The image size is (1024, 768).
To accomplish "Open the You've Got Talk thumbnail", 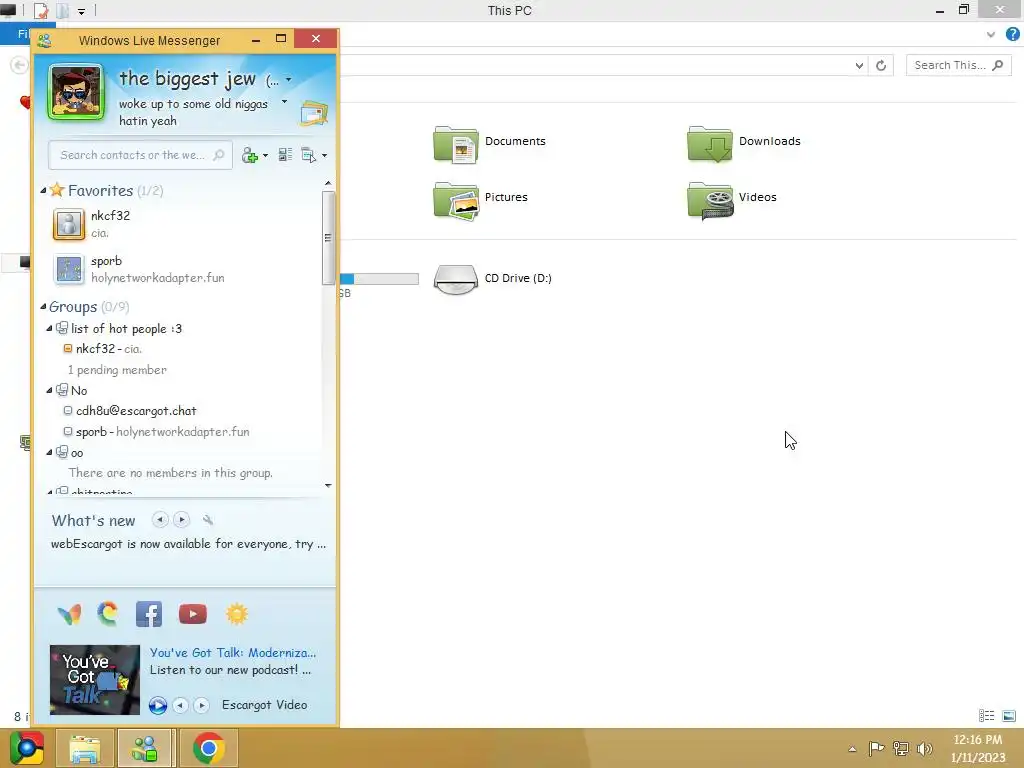I will coord(95,680).
